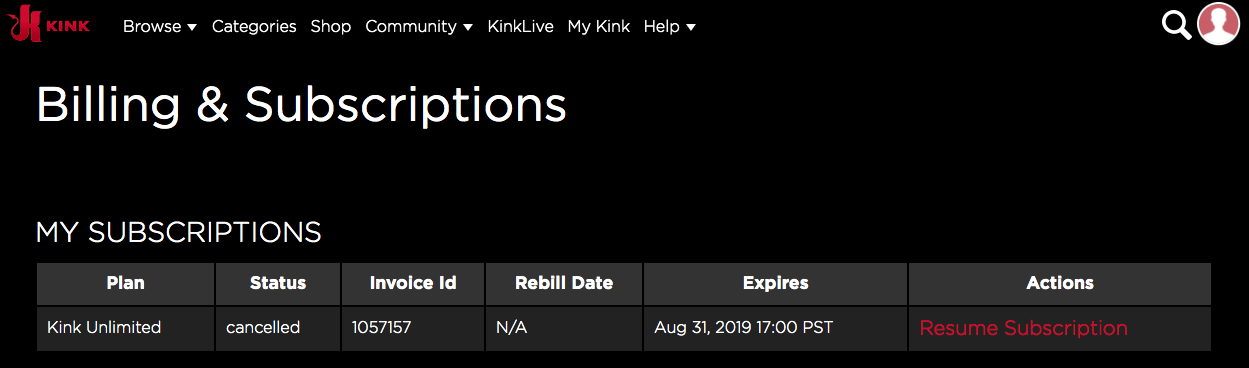Select the Status column header
The height and width of the screenshot is (368, 1249).
278,284
